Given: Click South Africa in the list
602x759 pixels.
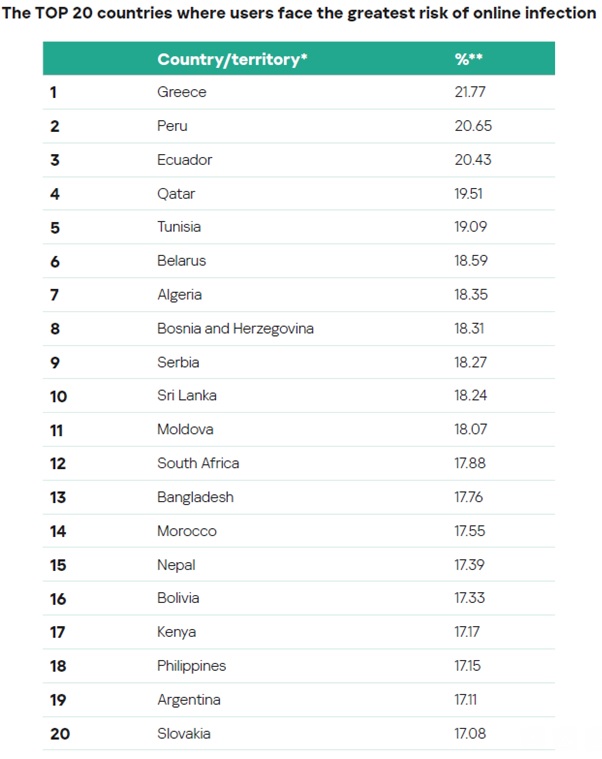Looking at the screenshot, I should point(198,463).
